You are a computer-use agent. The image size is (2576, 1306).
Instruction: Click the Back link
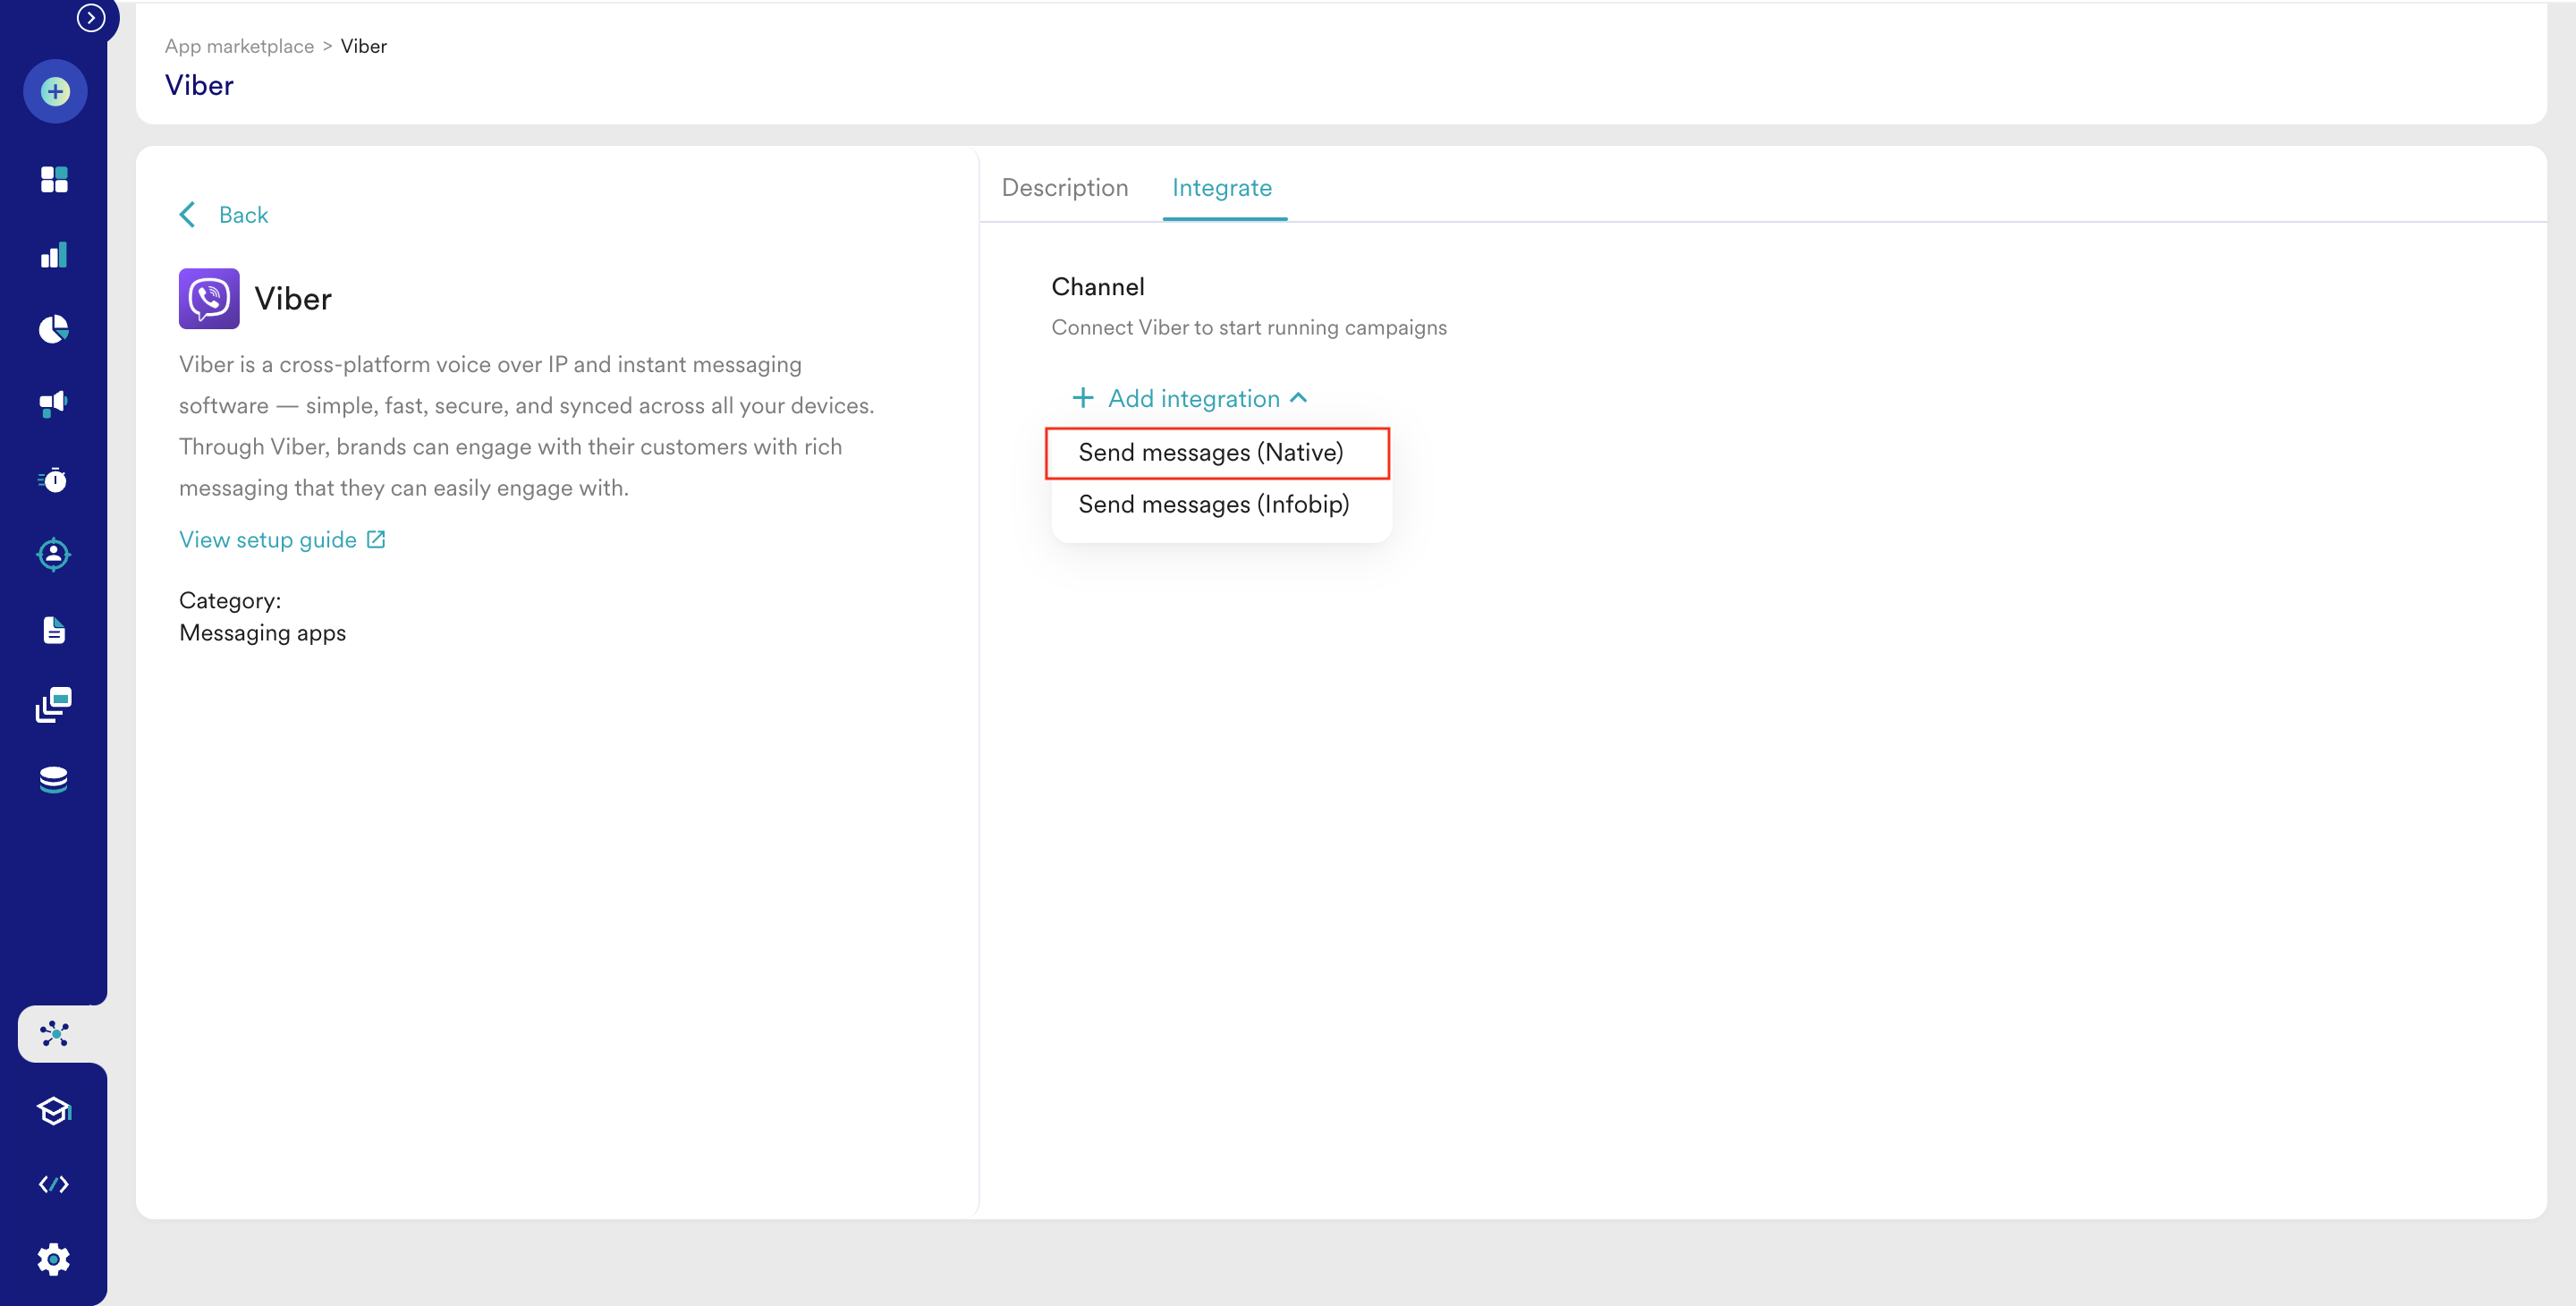[x=243, y=215]
